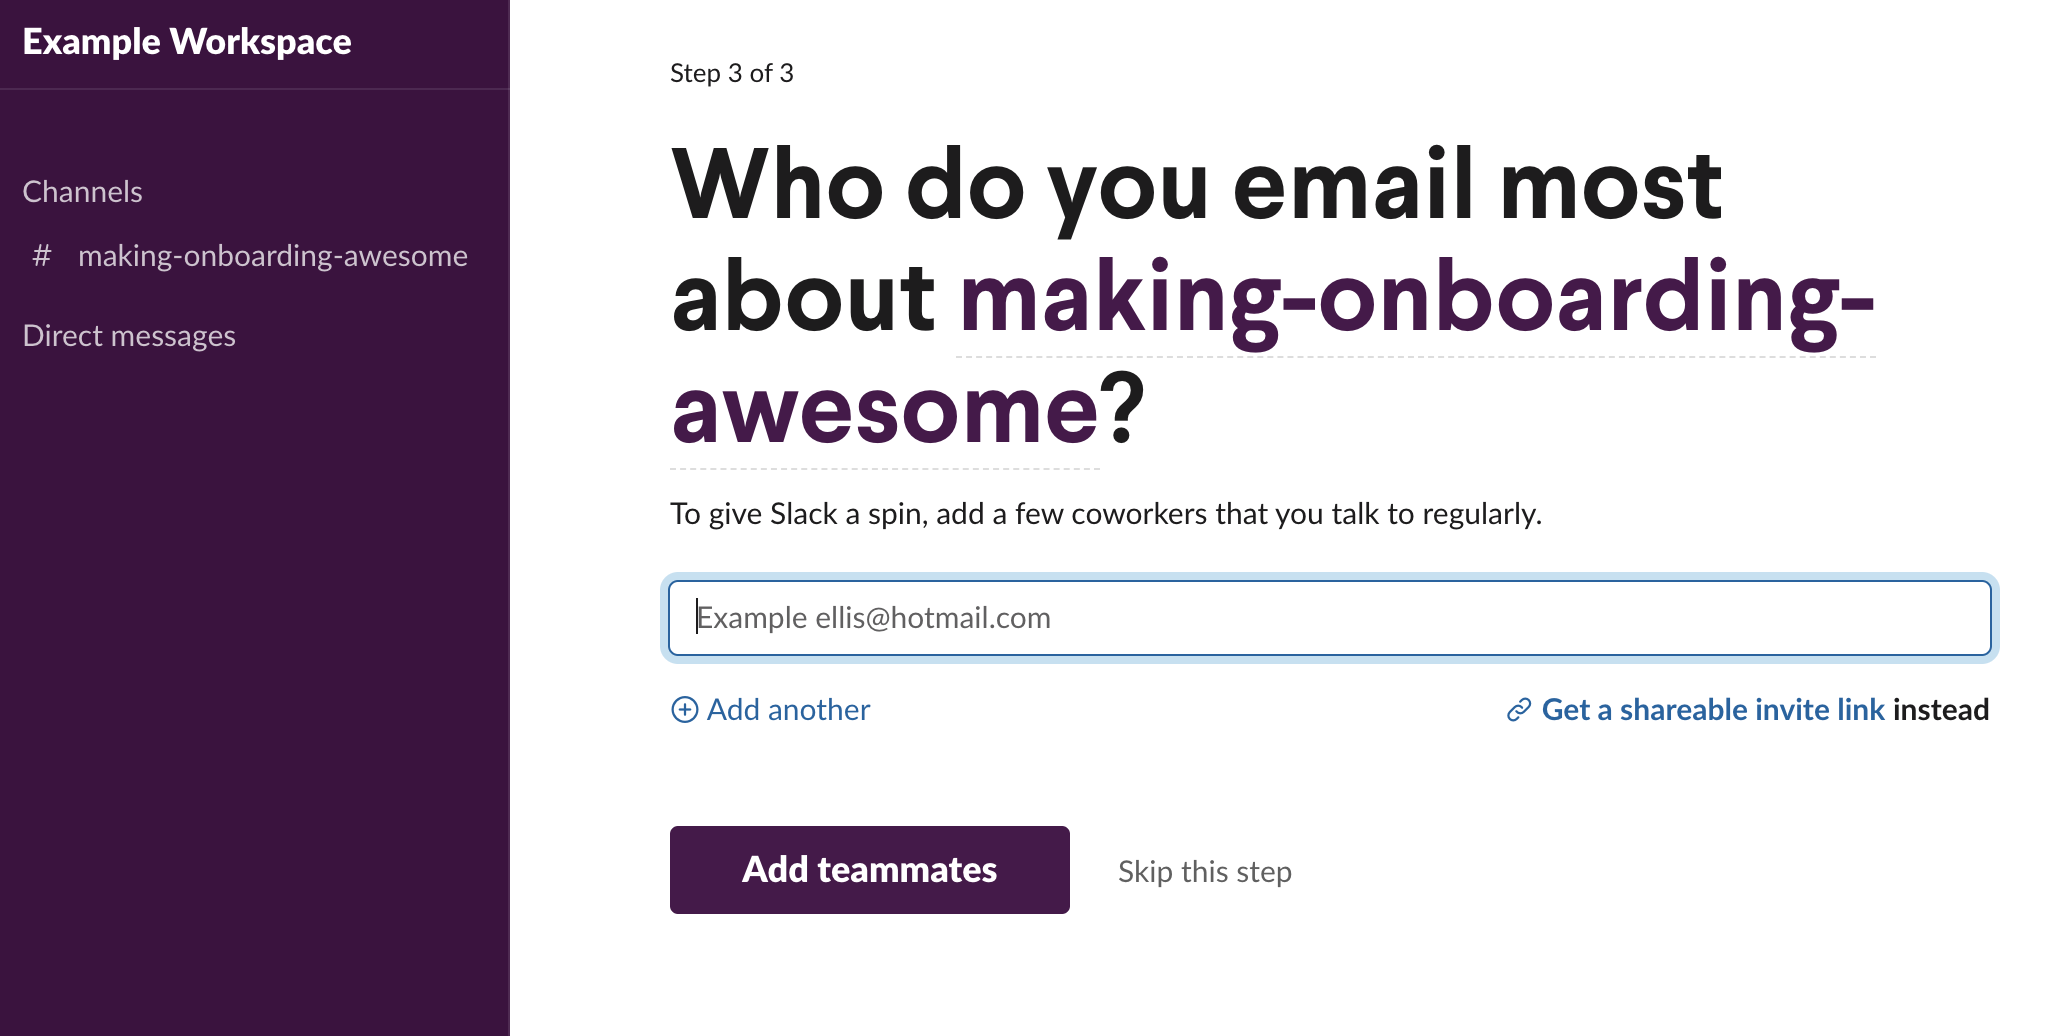Click the word "about" in the heading
The image size is (2064, 1036).
pyautogui.click(x=803, y=298)
